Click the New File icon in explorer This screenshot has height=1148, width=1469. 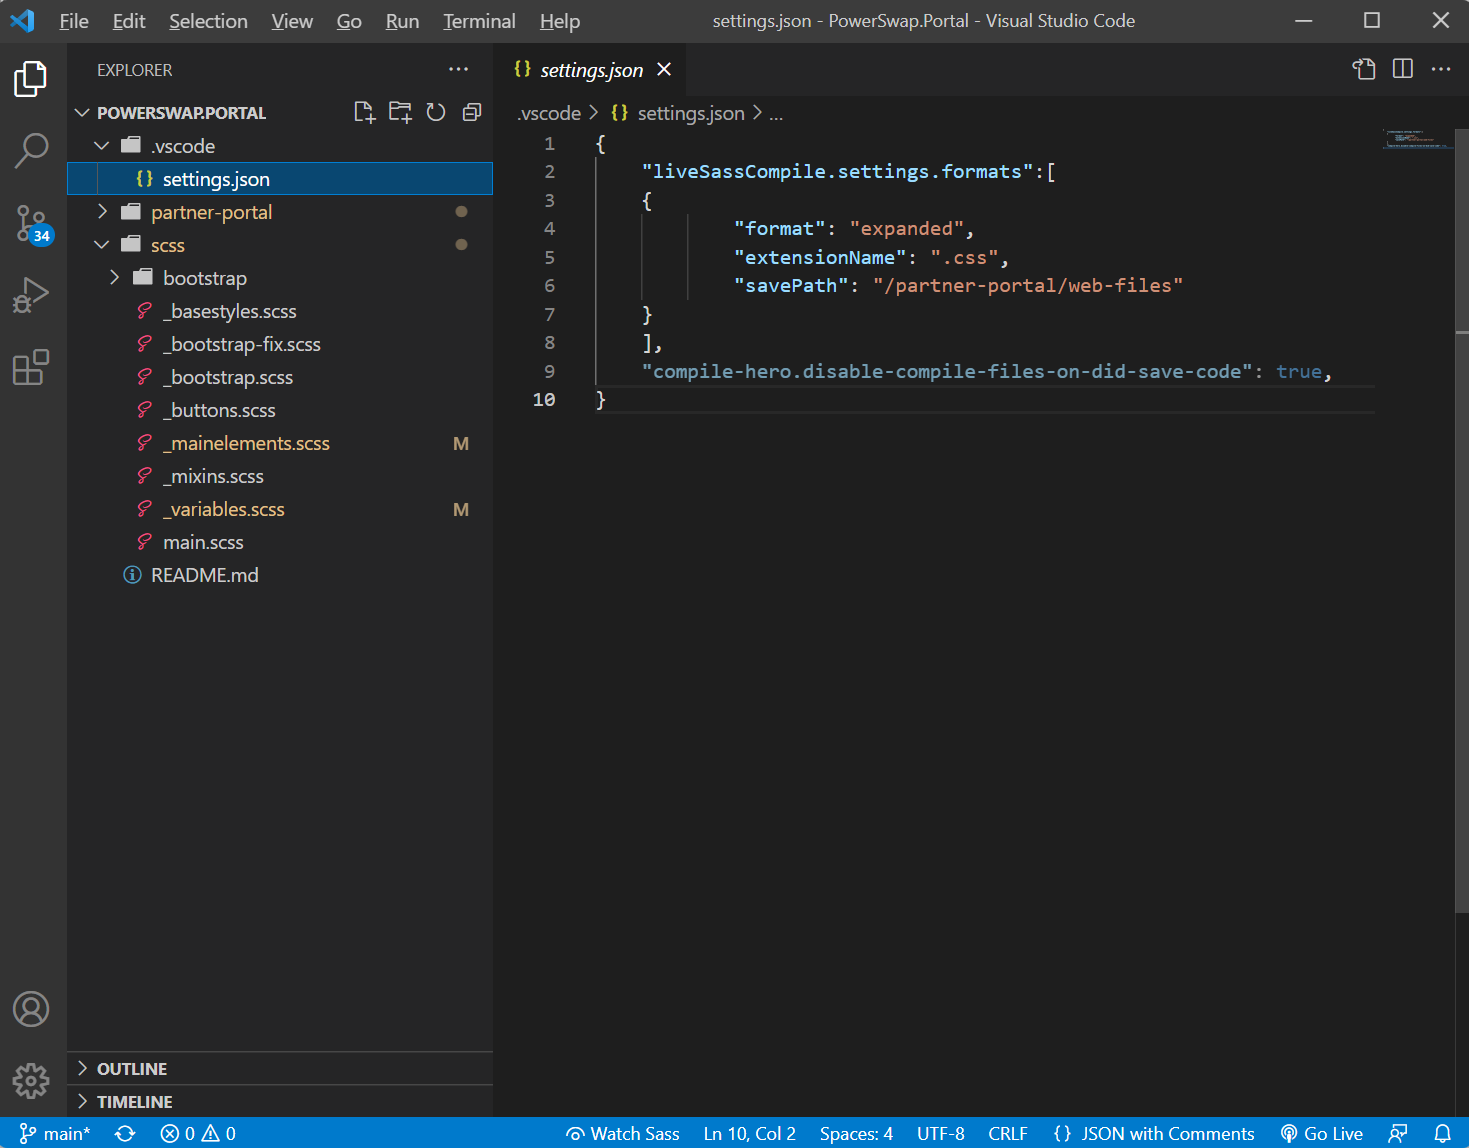point(365,112)
